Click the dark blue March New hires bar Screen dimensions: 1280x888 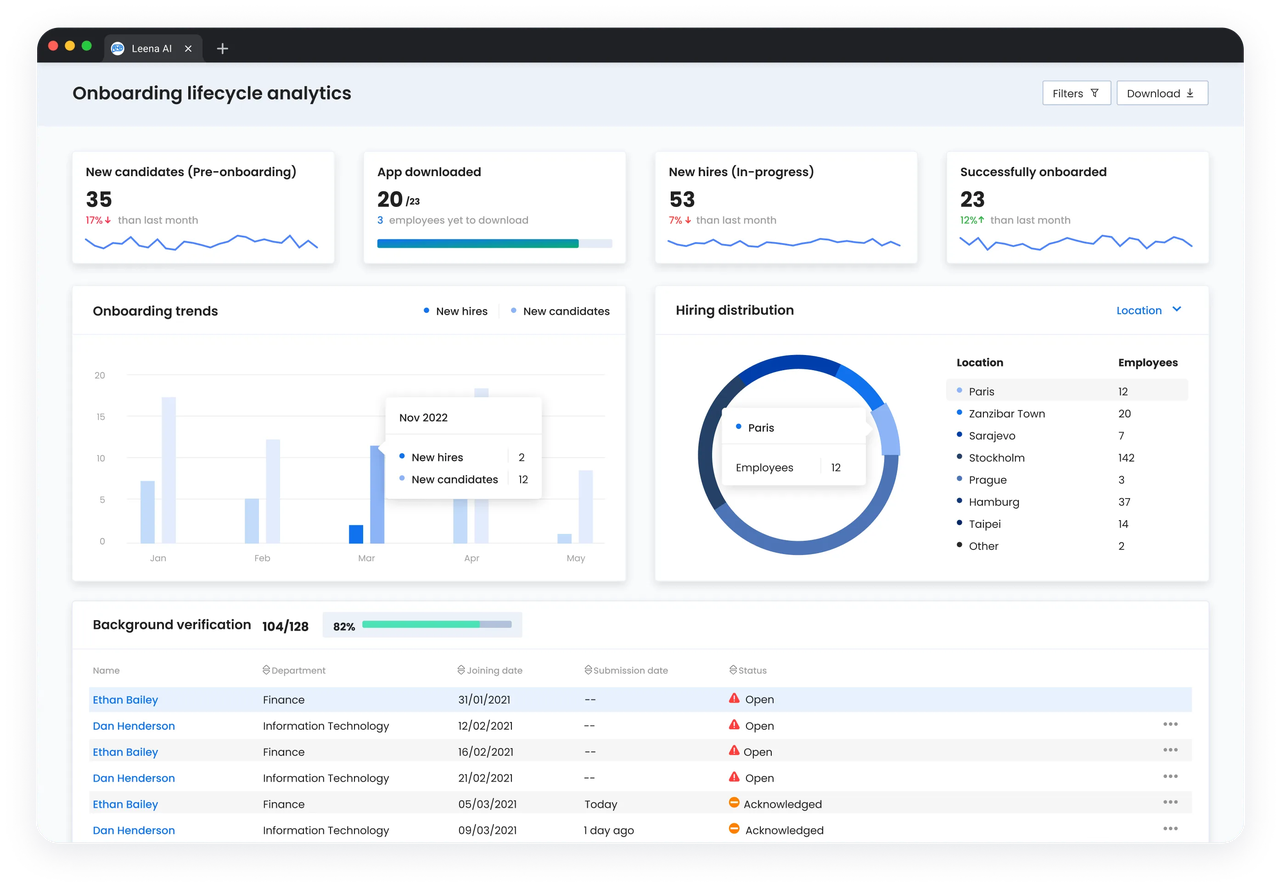coord(356,534)
